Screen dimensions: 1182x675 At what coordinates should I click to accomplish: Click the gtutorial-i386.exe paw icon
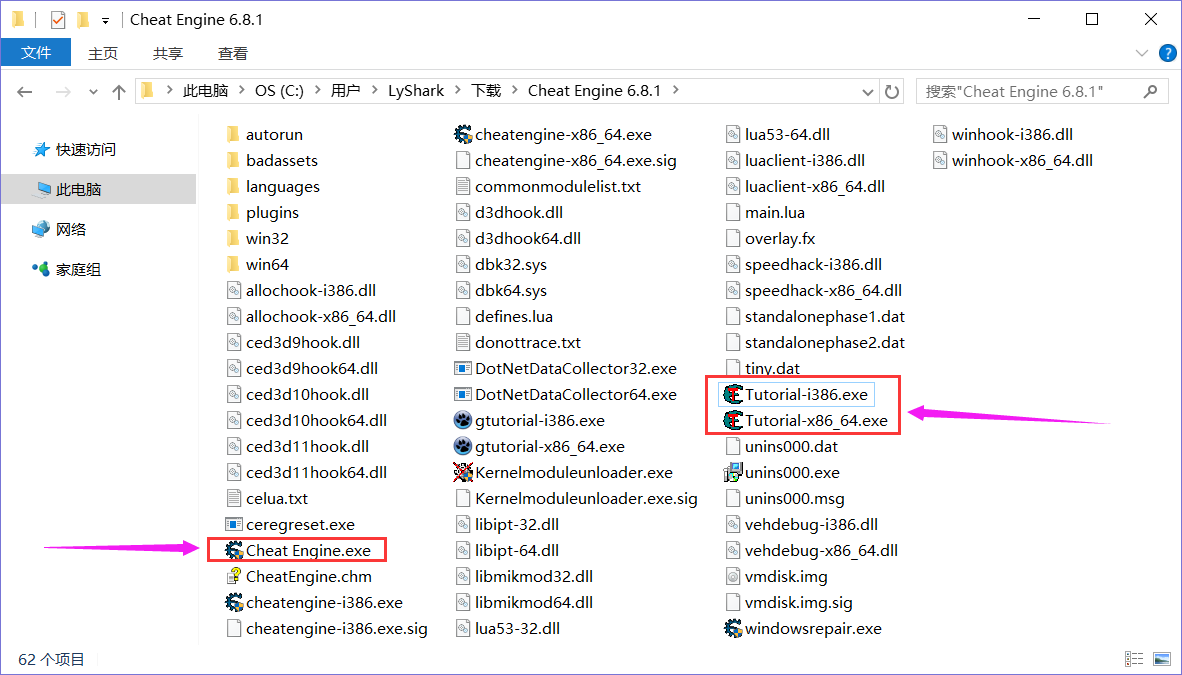(x=463, y=420)
